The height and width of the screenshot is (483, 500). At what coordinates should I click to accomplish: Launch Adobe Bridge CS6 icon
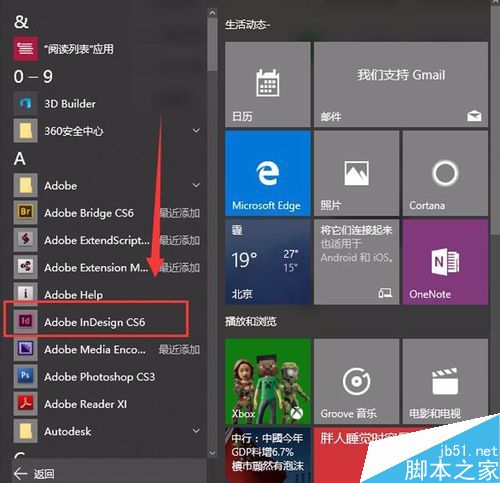point(26,212)
